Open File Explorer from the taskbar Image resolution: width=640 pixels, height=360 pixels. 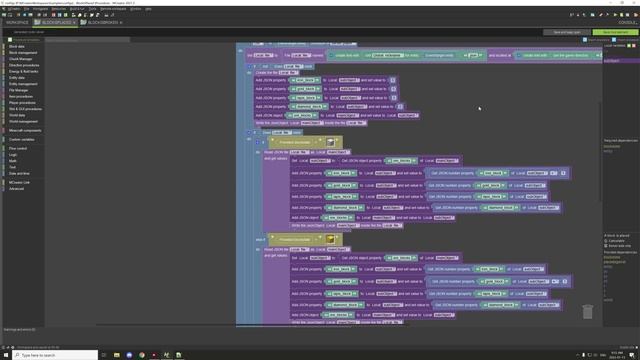click(117, 355)
